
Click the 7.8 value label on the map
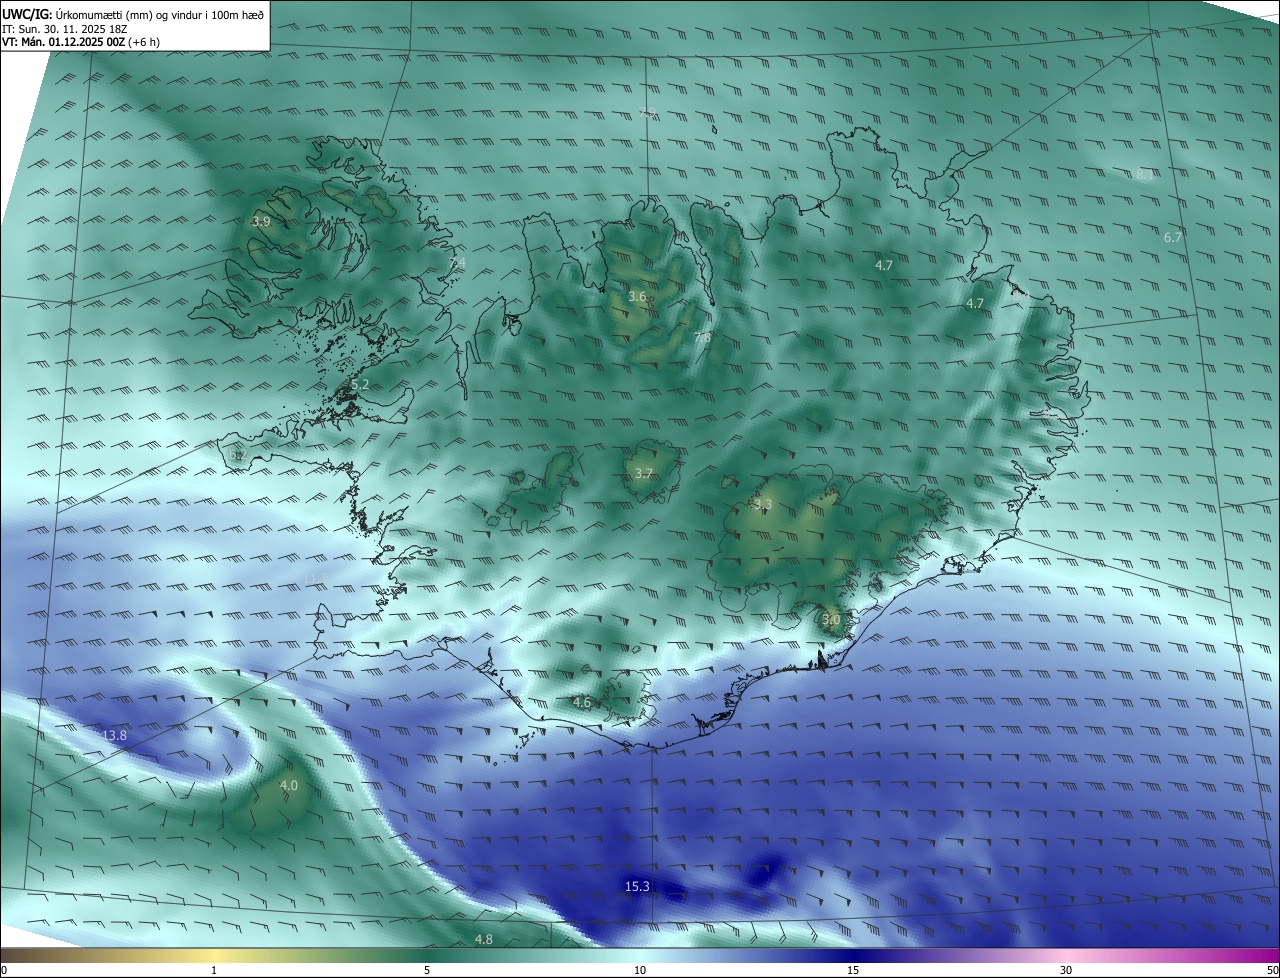(702, 338)
